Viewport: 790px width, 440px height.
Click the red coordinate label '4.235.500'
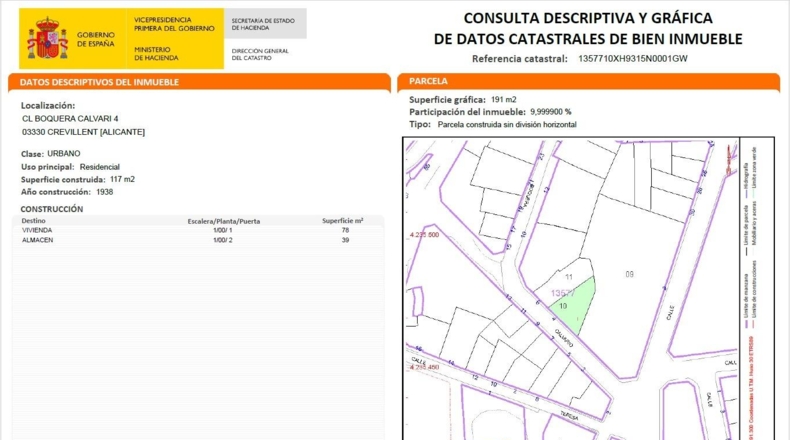tap(424, 235)
